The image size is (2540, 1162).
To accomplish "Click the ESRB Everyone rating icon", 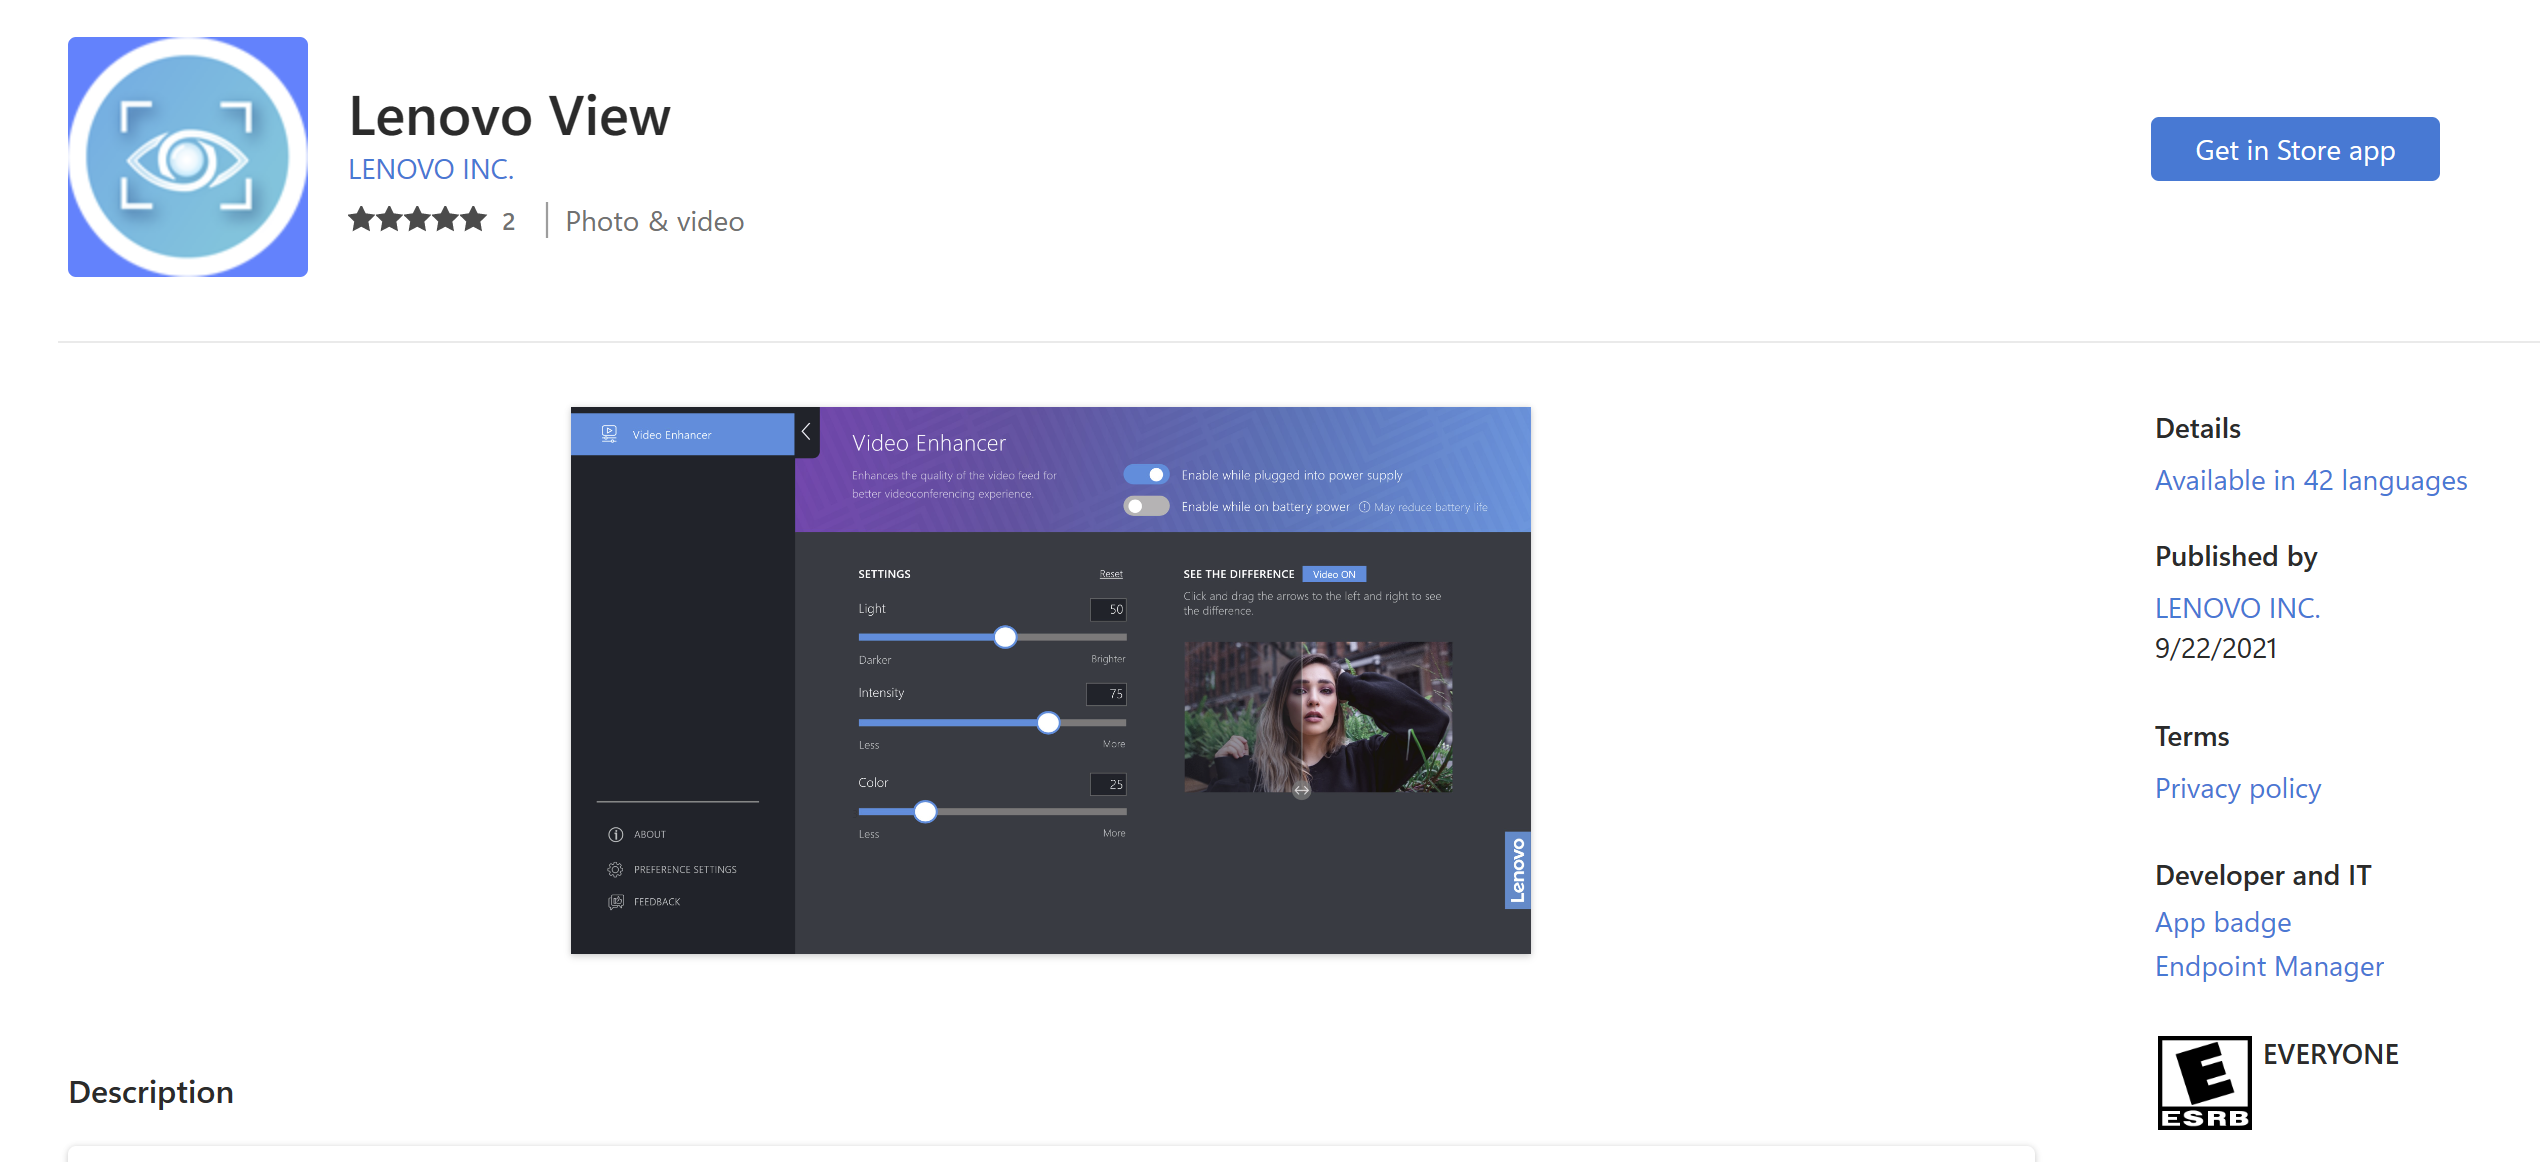I will [2205, 1083].
